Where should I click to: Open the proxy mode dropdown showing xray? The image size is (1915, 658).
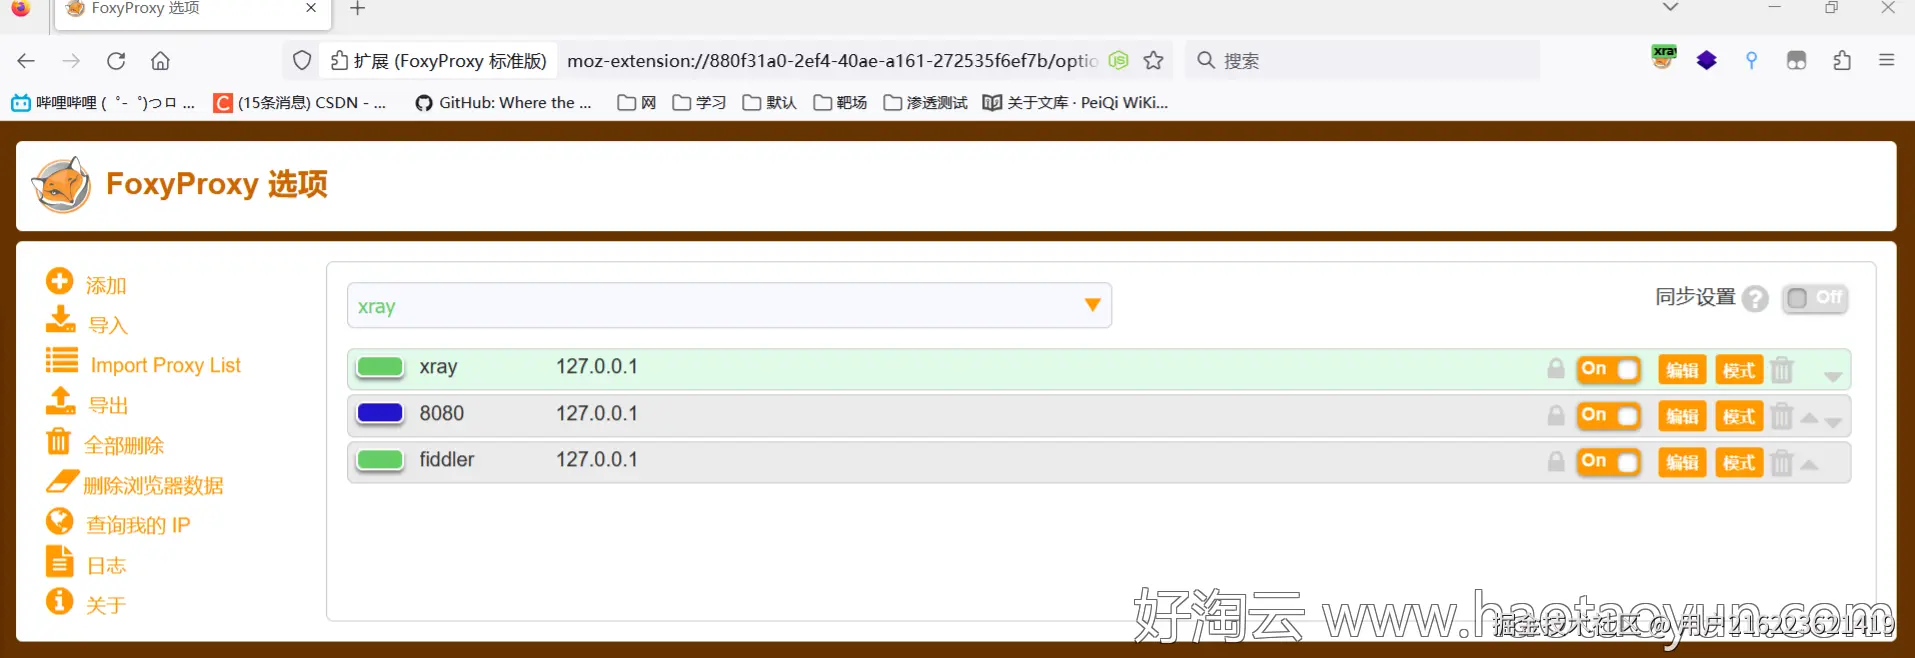tap(729, 306)
